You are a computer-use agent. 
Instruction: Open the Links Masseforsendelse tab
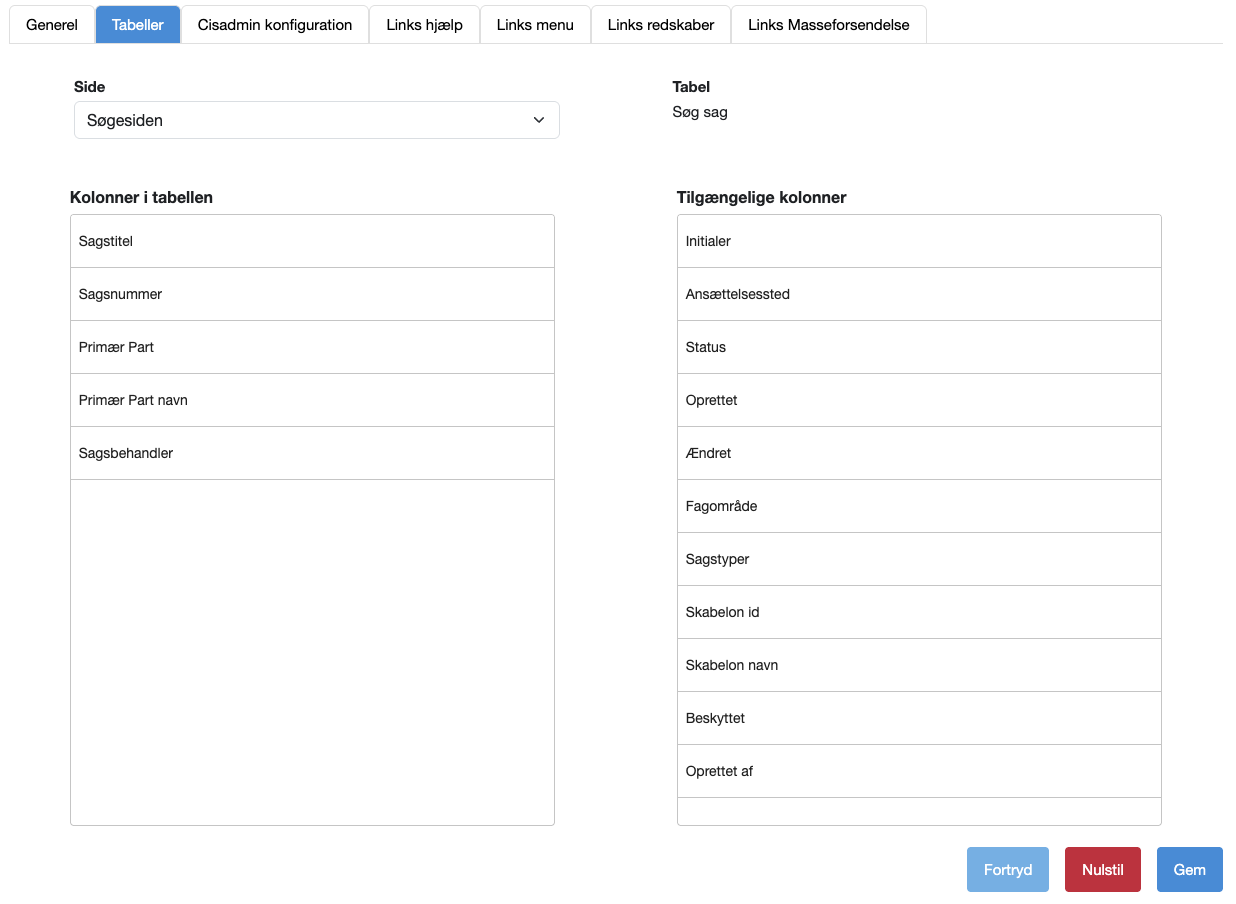click(828, 25)
